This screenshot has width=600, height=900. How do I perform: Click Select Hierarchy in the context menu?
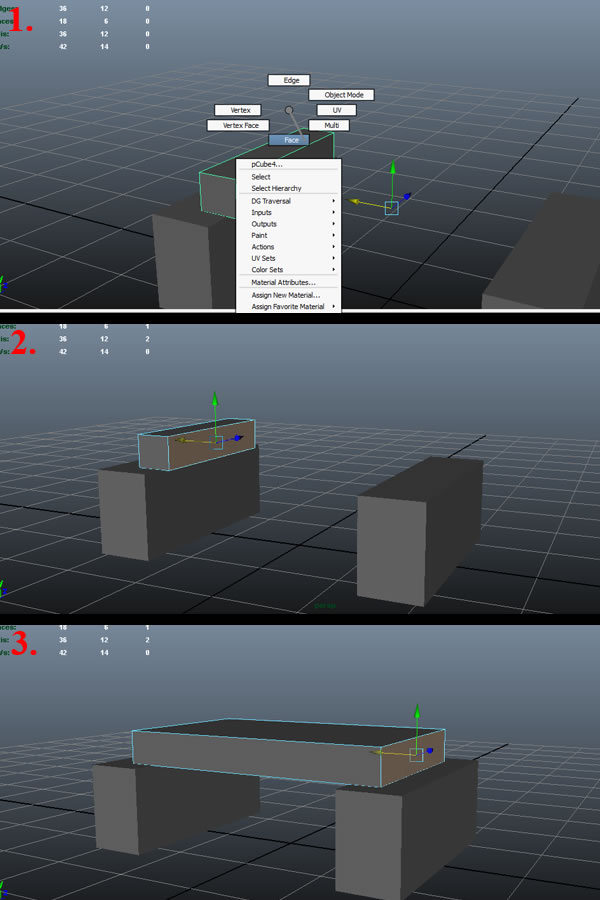click(x=276, y=188)
